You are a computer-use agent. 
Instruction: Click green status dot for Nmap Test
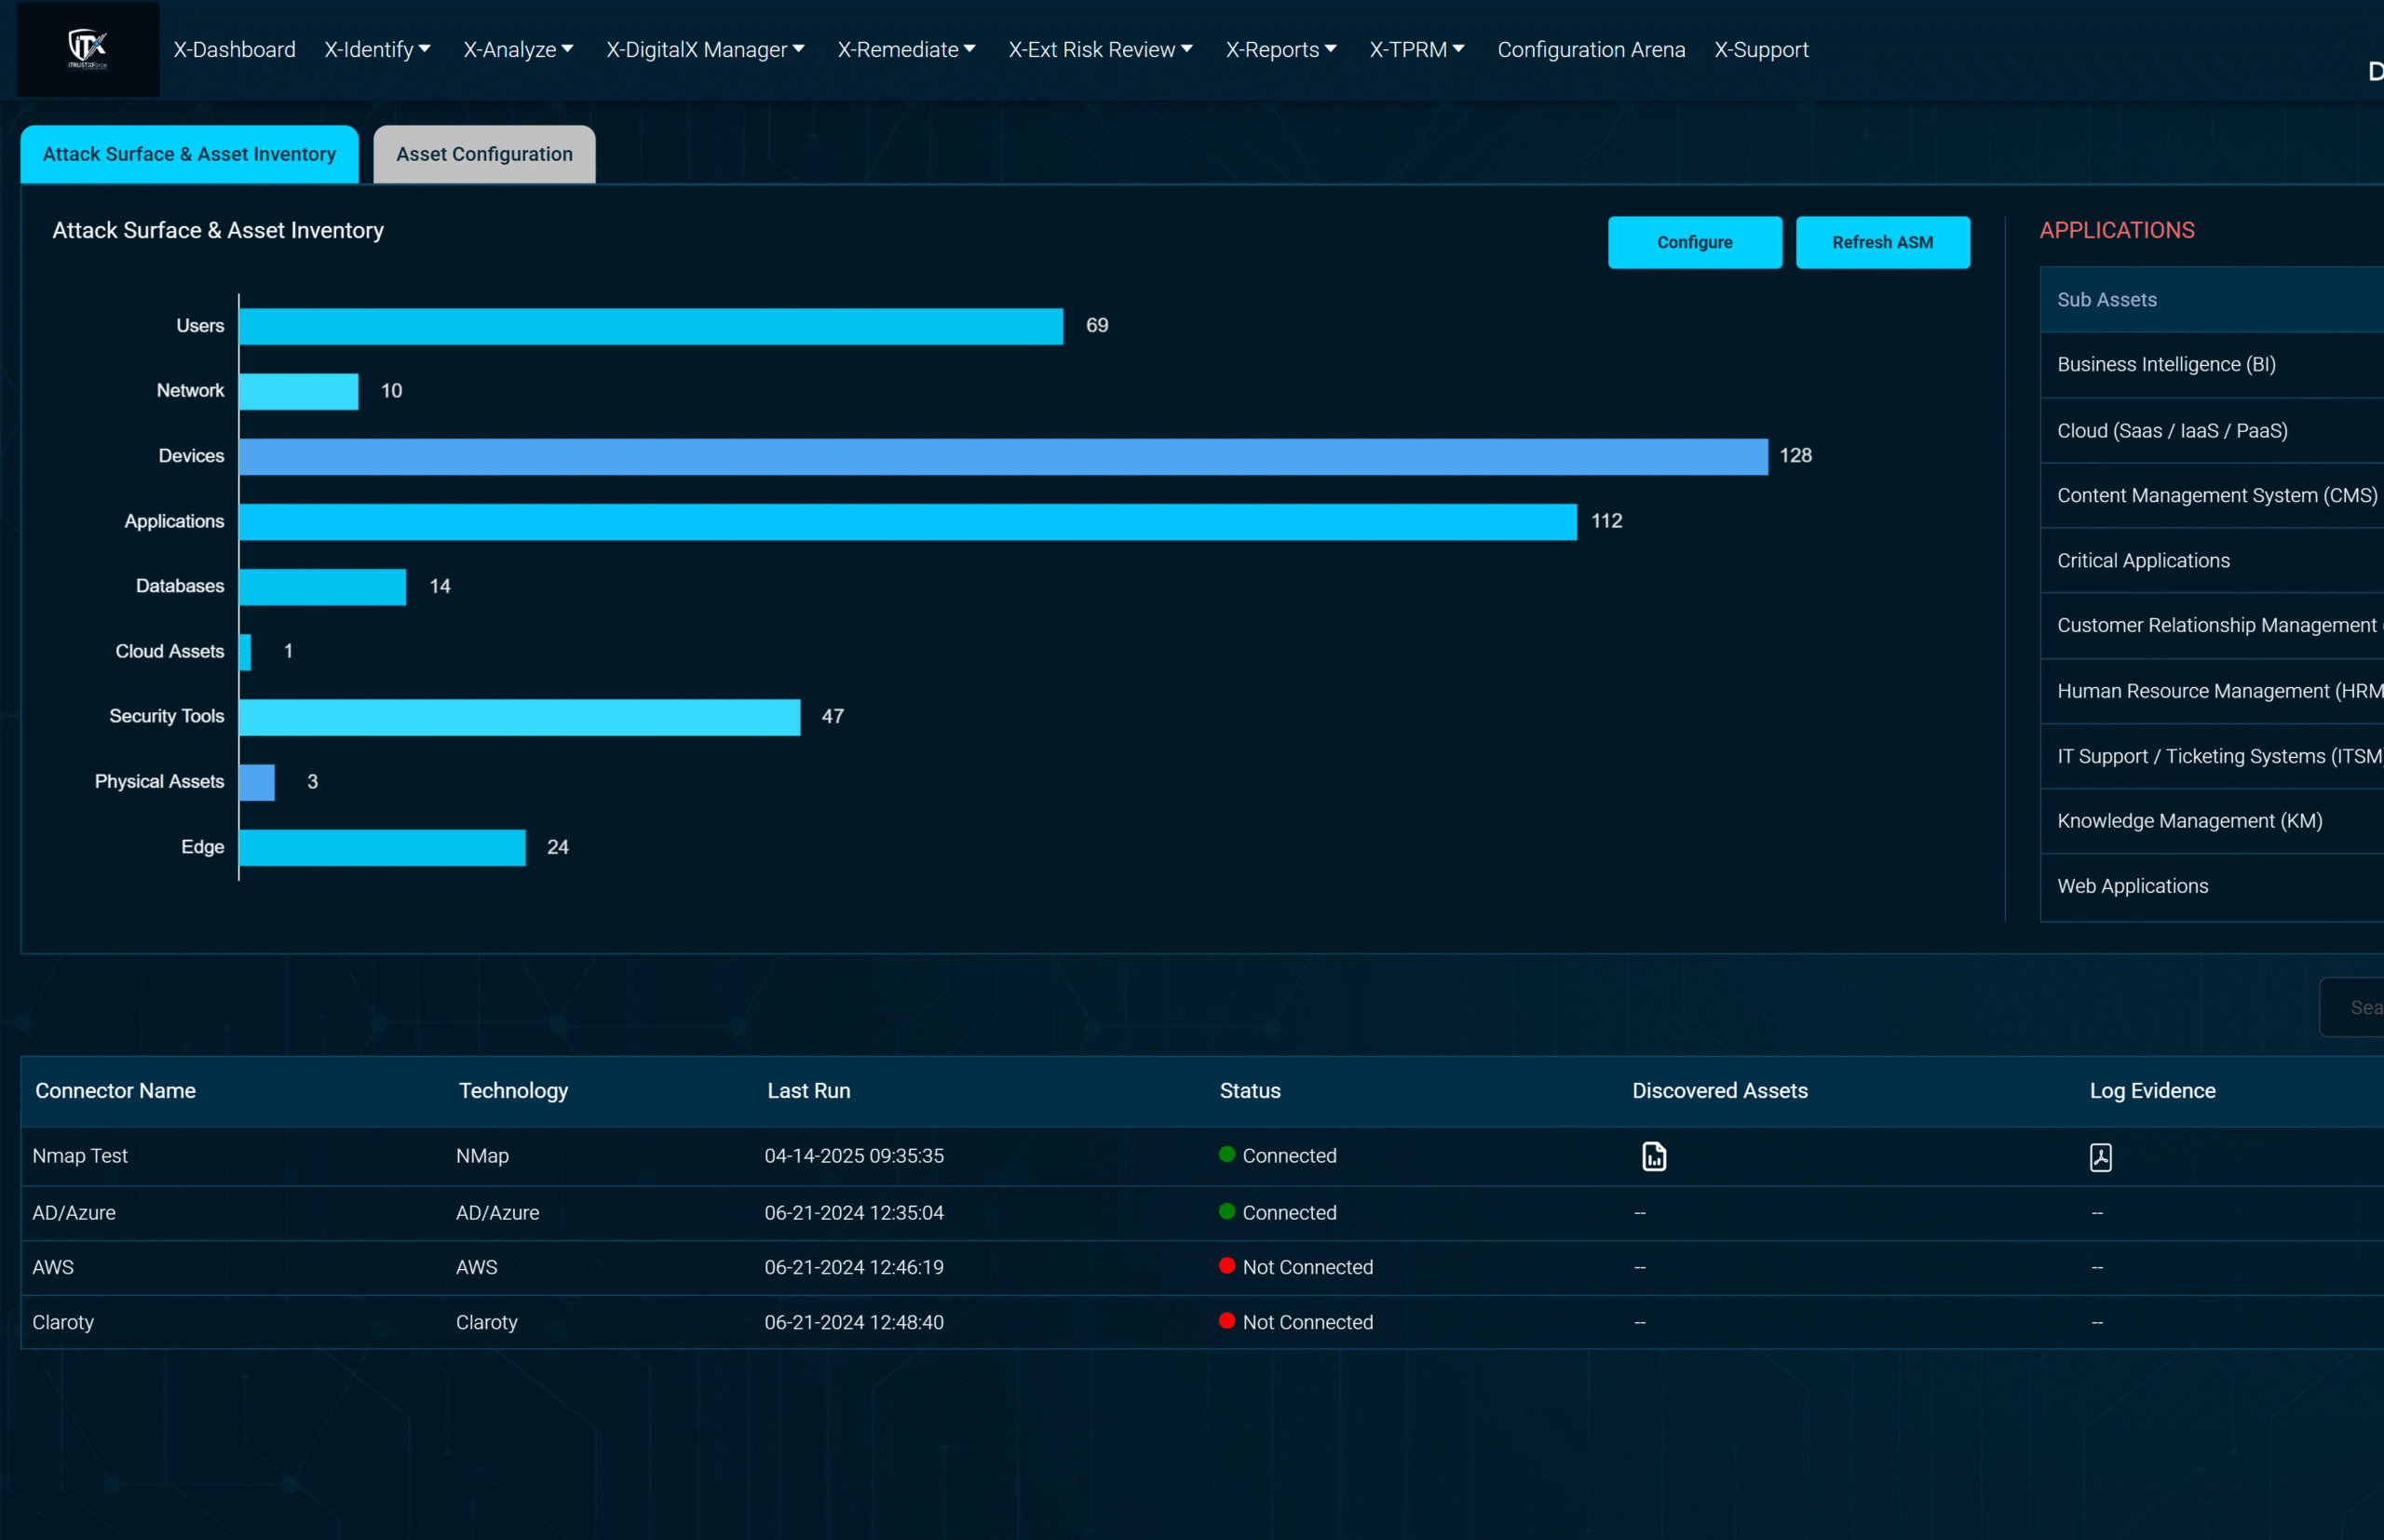pos(1227,1154)
